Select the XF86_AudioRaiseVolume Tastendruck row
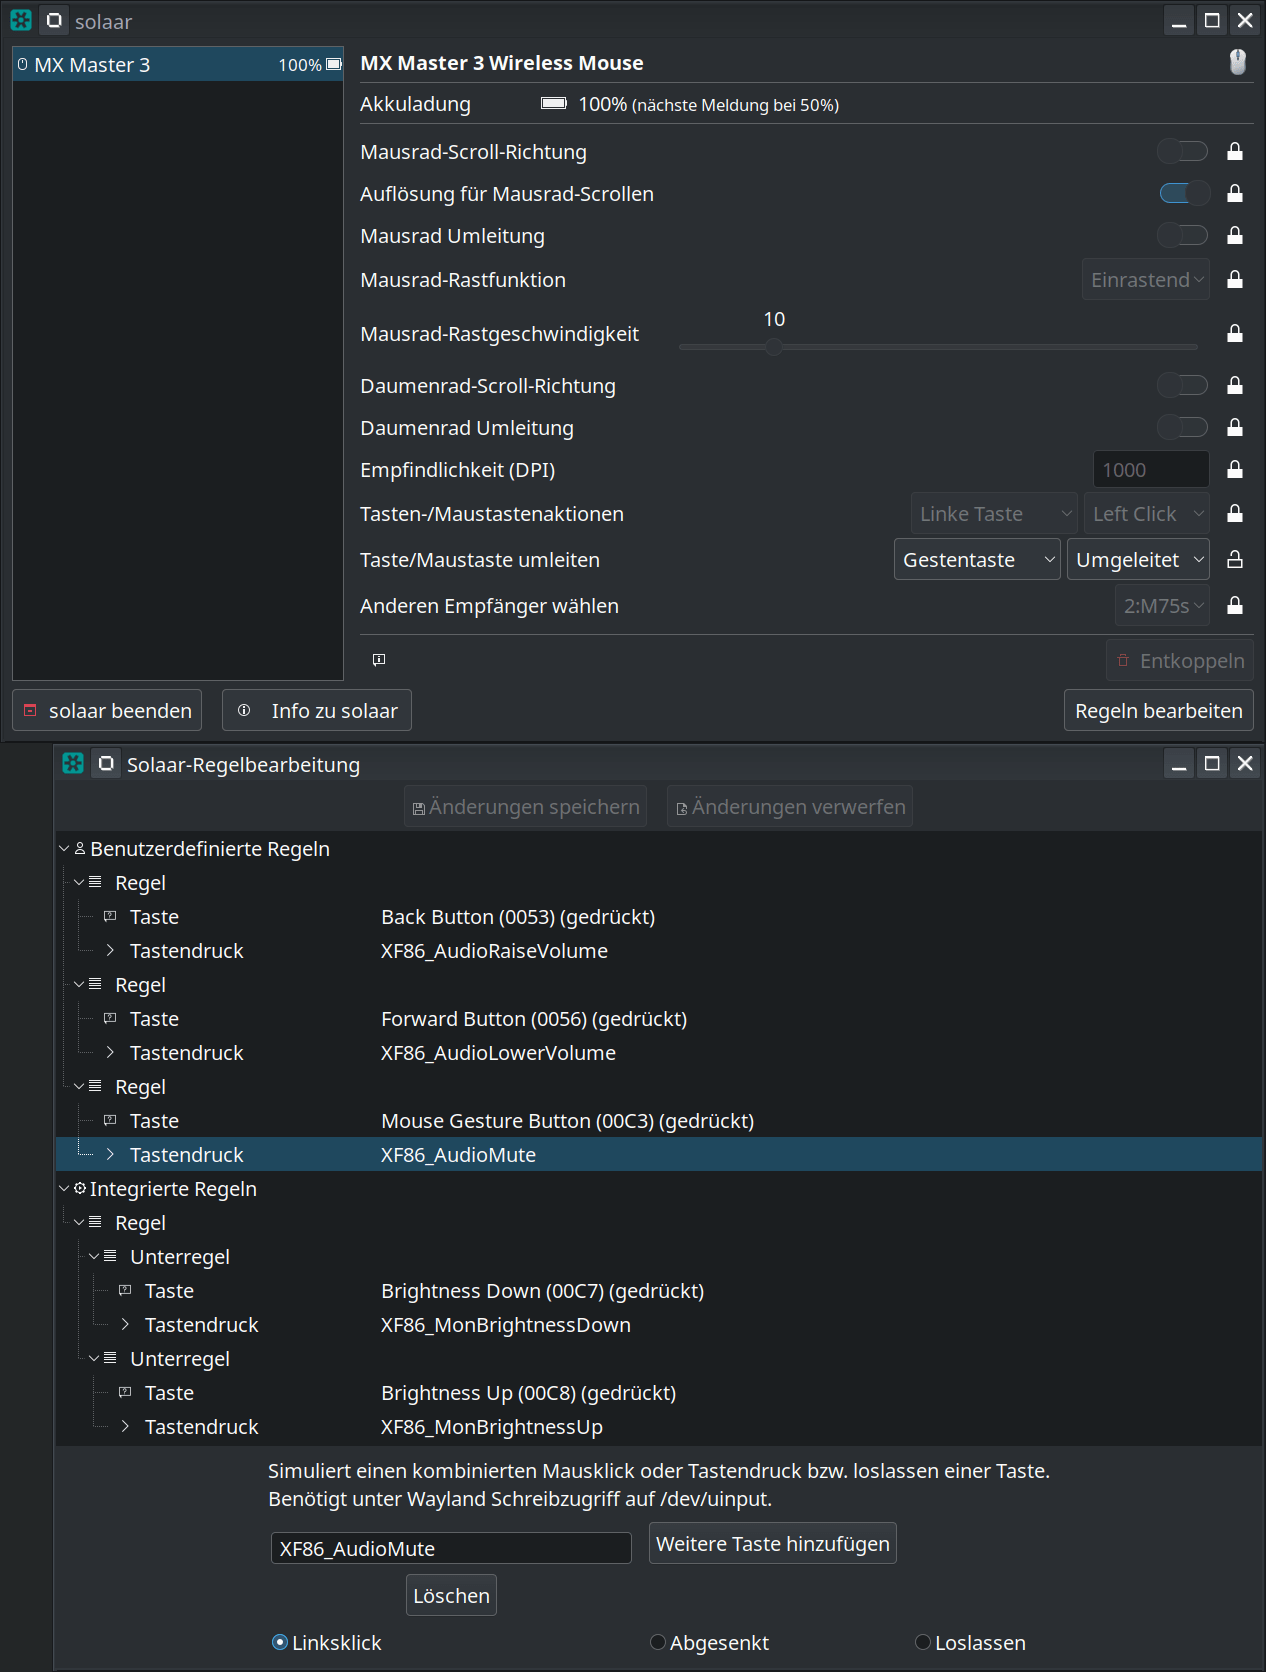 (494, 951)
